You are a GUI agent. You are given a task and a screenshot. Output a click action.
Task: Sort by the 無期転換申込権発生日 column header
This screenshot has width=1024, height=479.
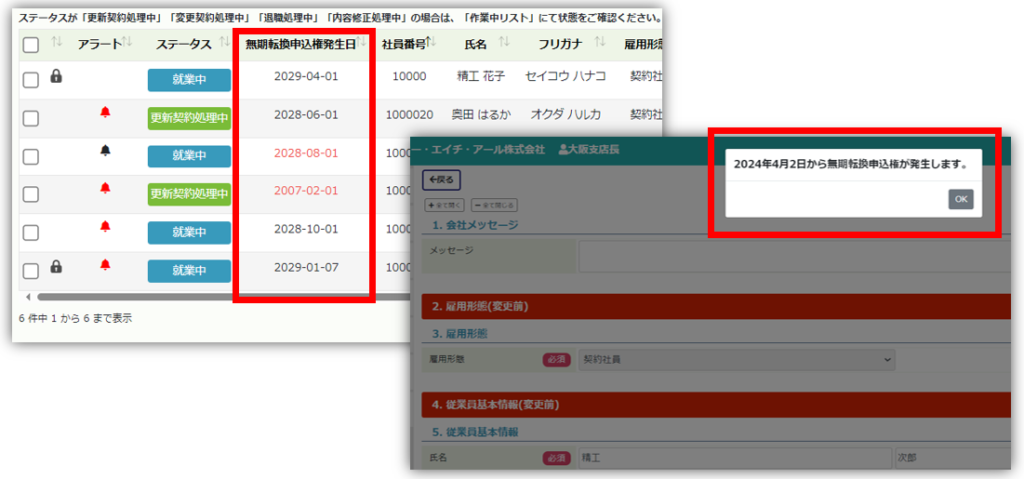[x=301, y=44]
